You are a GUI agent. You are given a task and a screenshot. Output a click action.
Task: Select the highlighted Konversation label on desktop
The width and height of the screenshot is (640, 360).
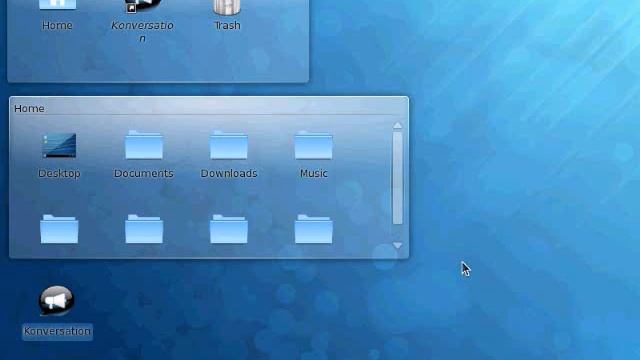pyautogui.click(x=57, y=331)
